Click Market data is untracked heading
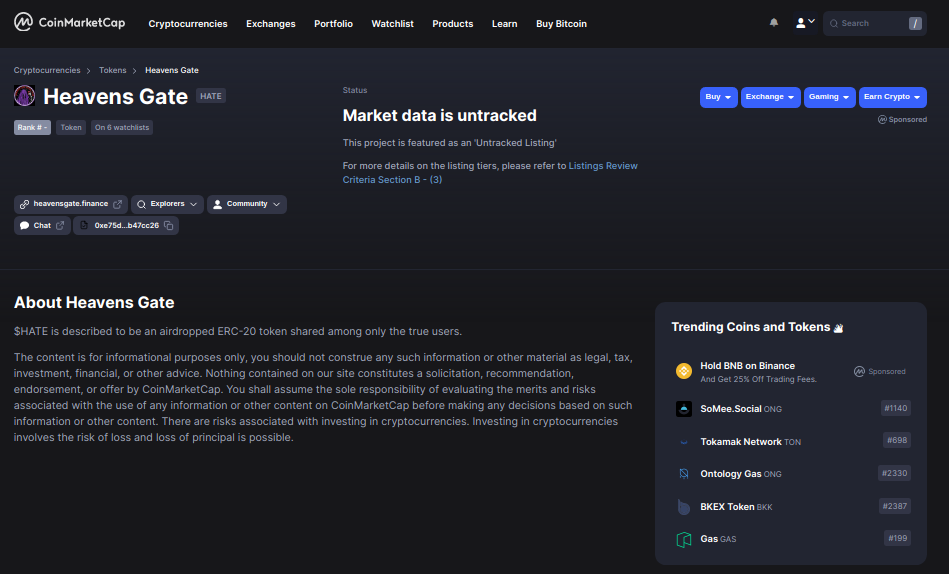 439,115
